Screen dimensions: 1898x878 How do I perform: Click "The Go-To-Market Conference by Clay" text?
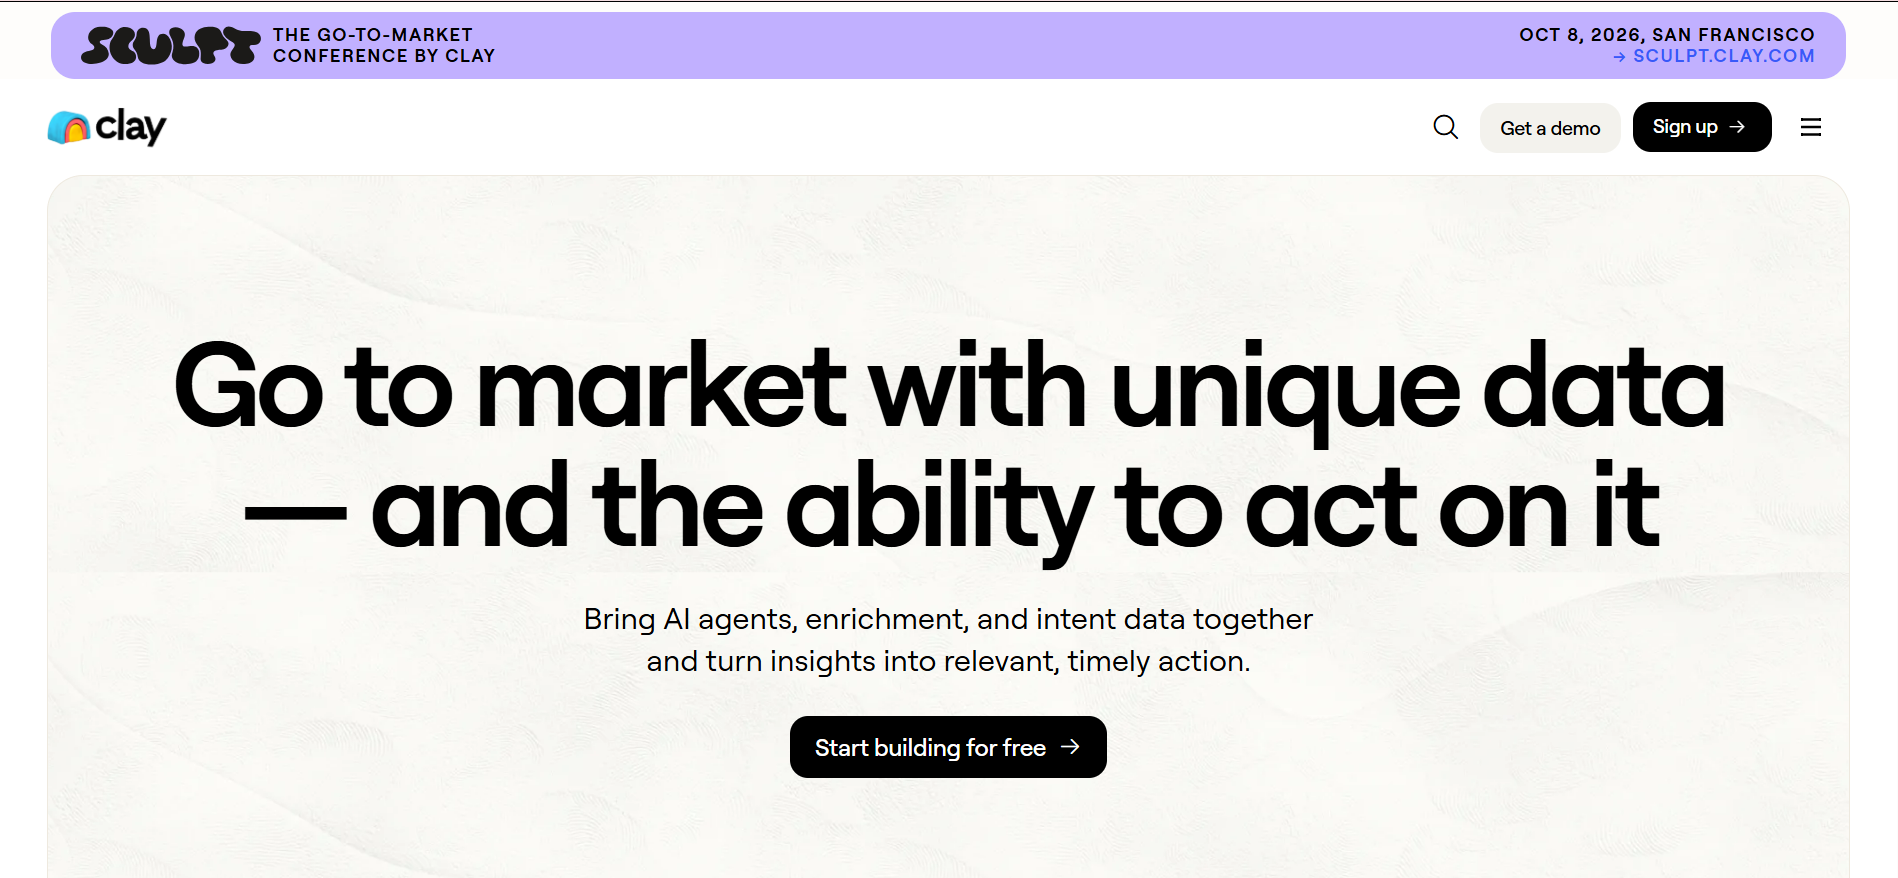(x=383, y=45)
